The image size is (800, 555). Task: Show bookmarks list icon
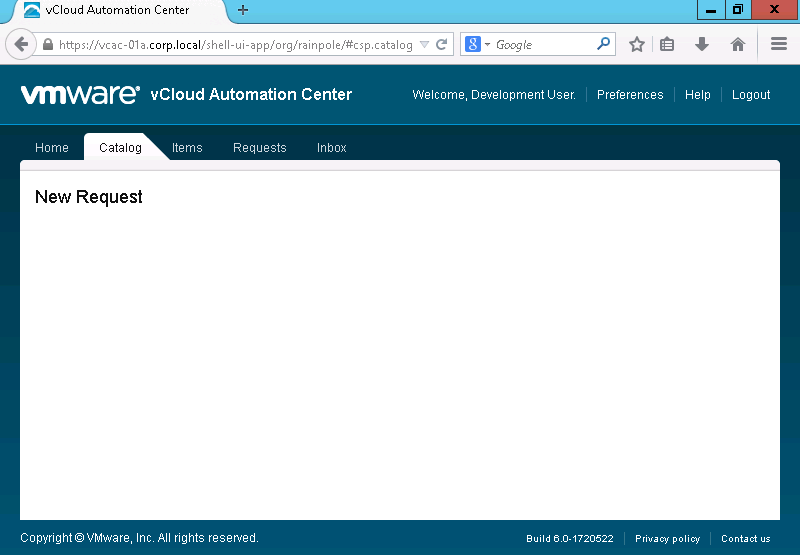[x=667, y=44]
